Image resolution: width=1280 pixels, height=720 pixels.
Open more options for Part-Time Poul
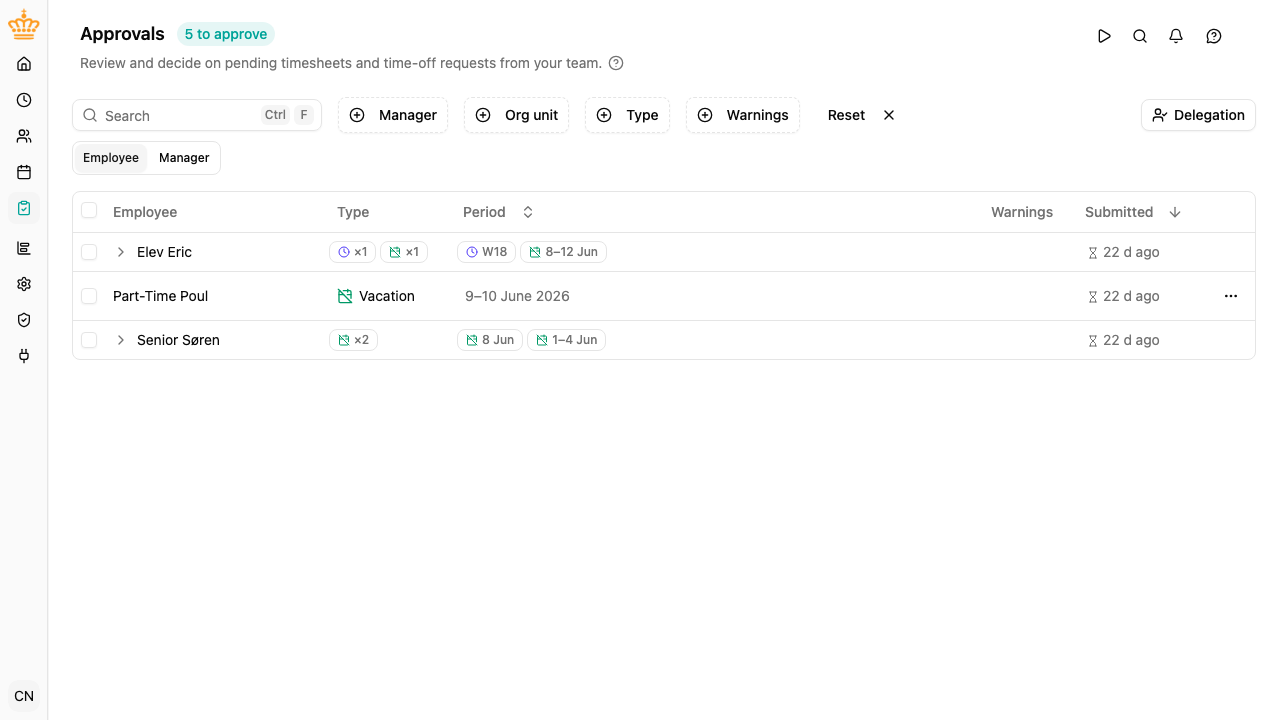point(1231,296)
